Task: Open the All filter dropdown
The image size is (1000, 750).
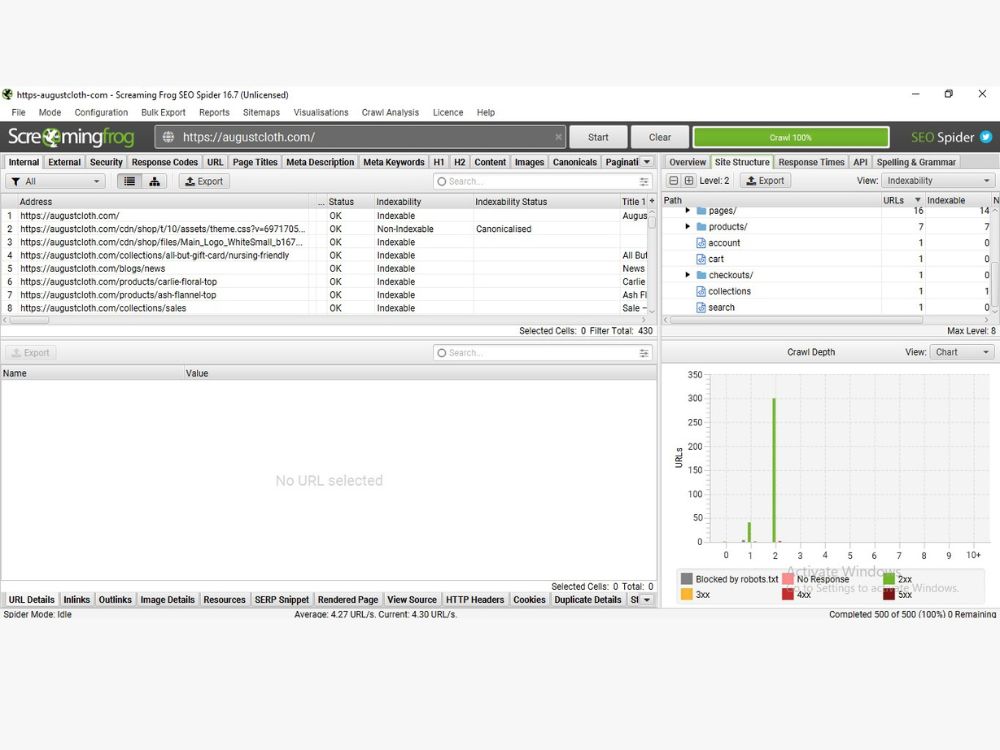Action: click(x=55, y=181)
